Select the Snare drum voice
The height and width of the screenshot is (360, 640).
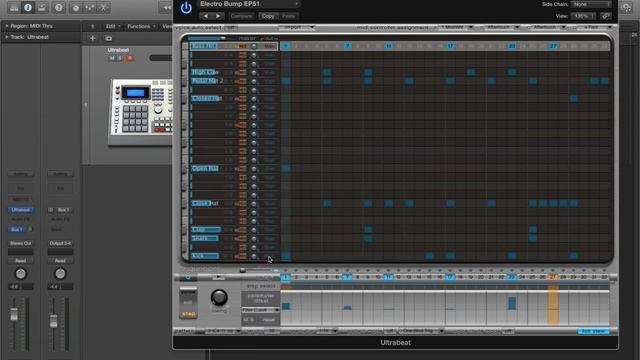tap(205, 238)
